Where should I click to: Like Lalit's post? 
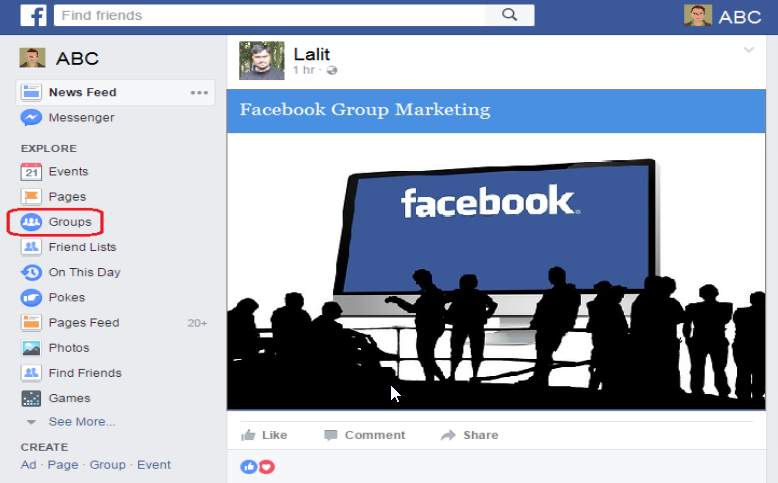coord(264,435)
